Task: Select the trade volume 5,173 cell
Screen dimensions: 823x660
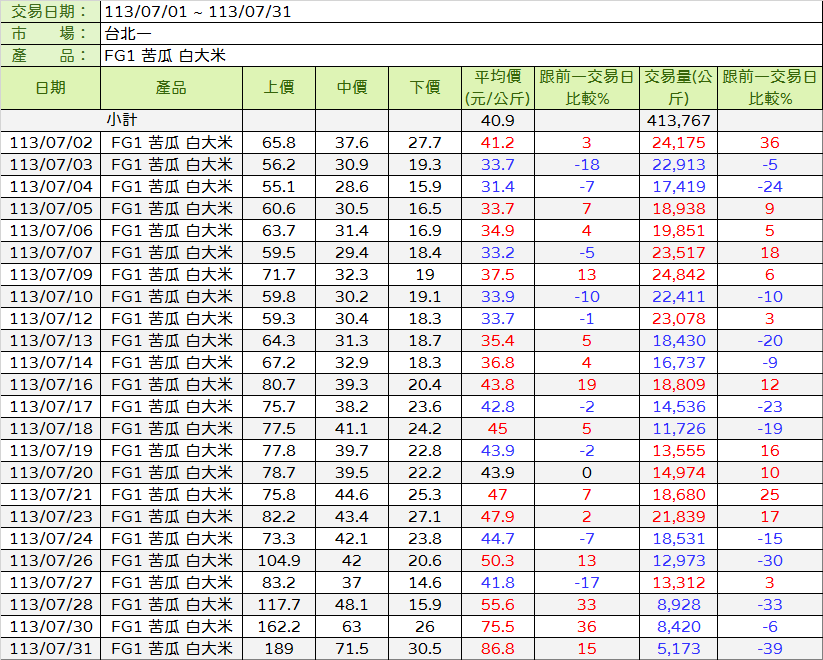Action: [x=679, y=649]
